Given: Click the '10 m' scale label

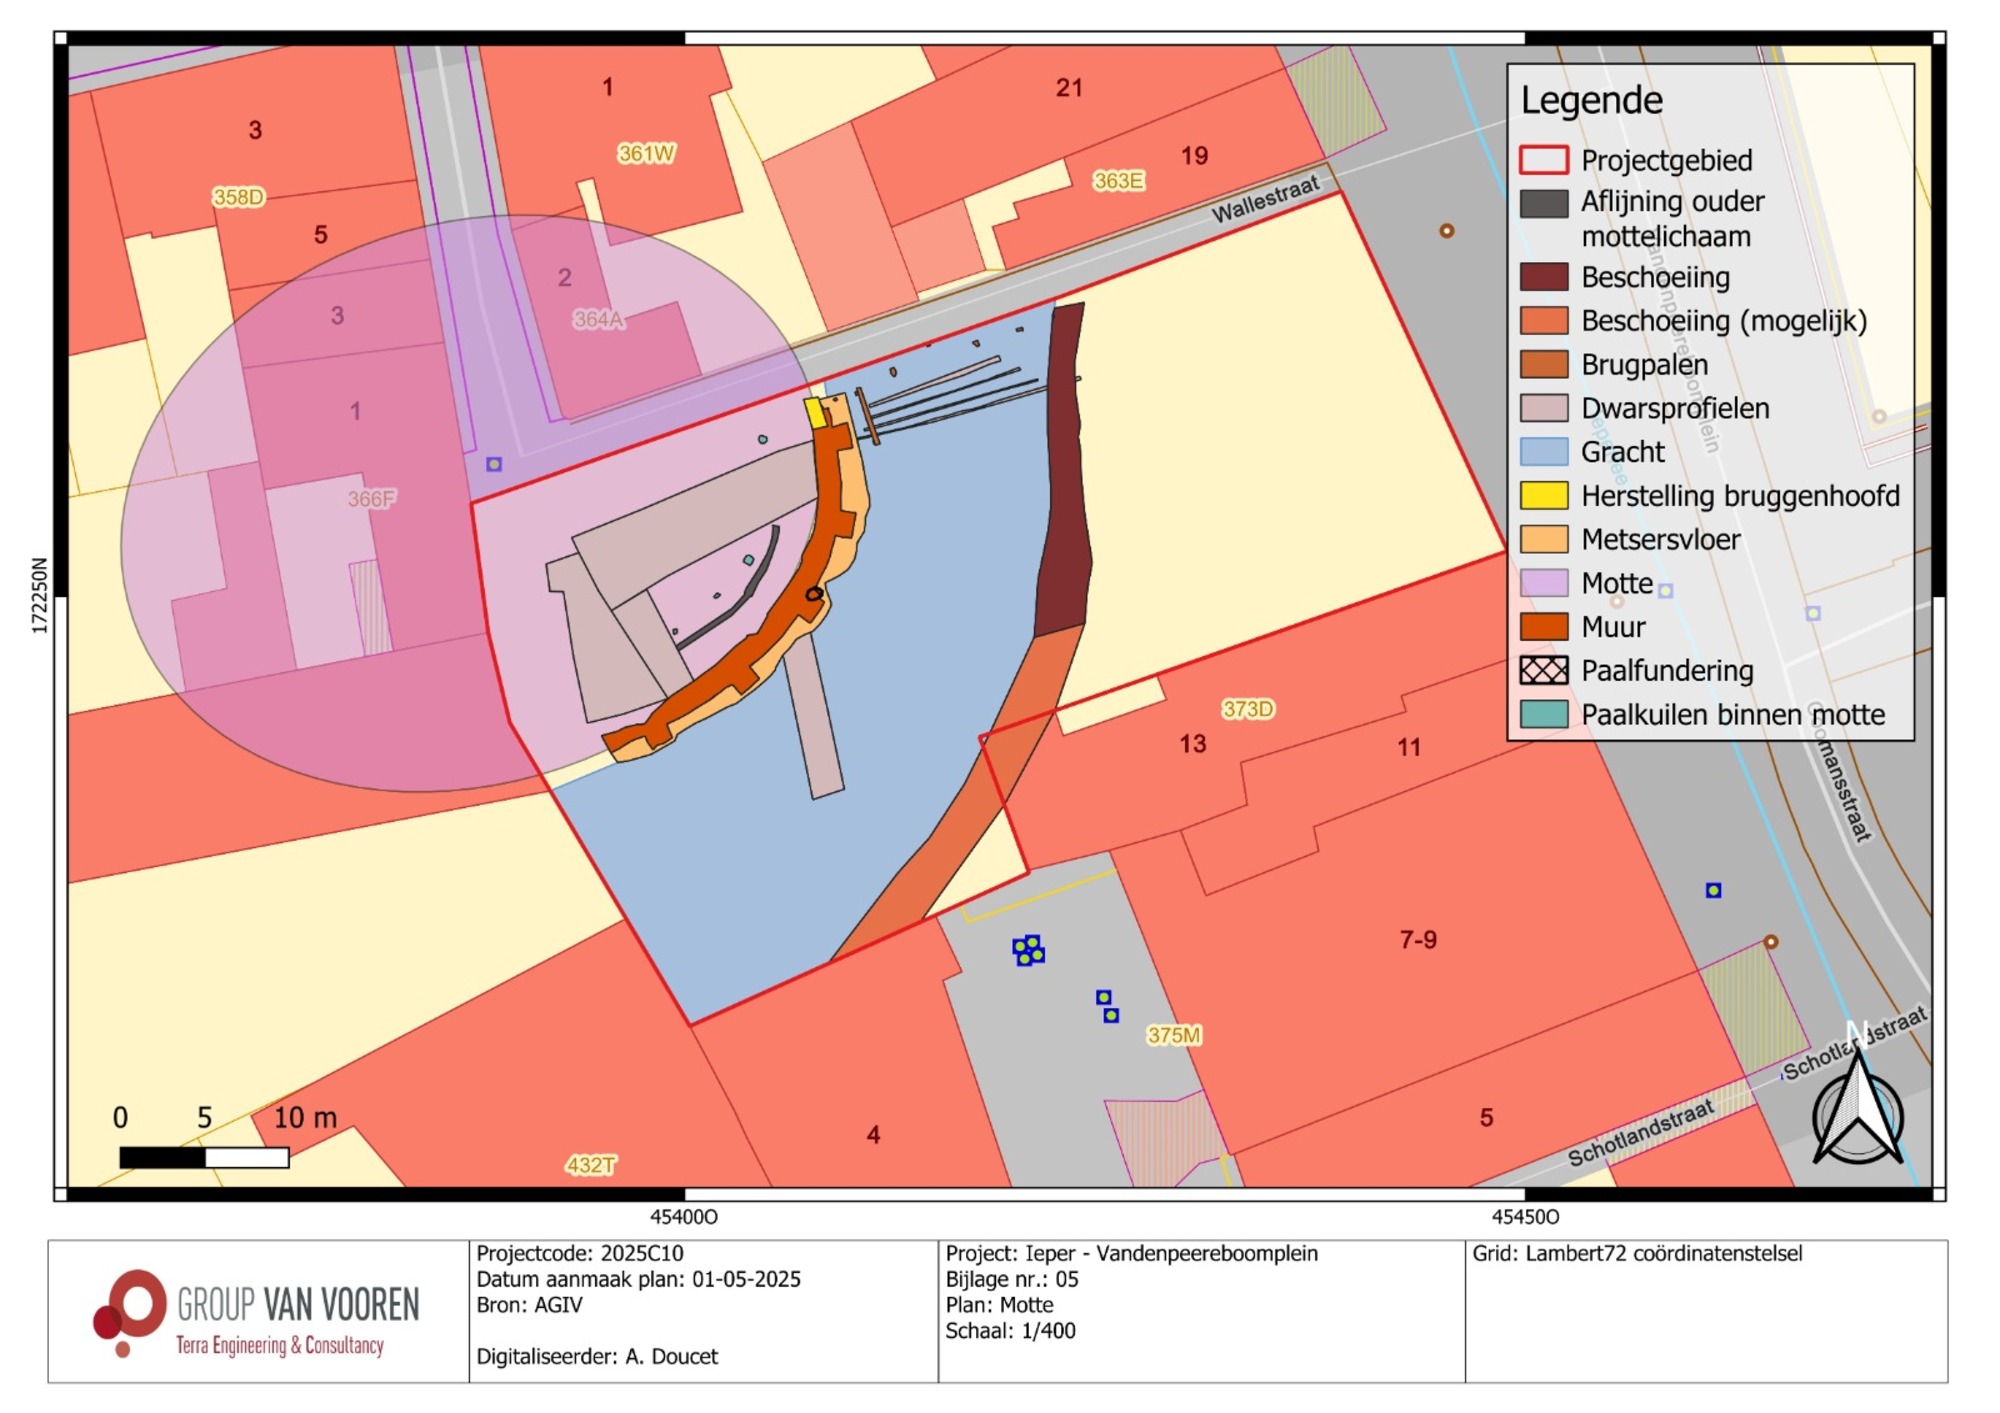Looking at the screenshot, I should (305, 1117).
